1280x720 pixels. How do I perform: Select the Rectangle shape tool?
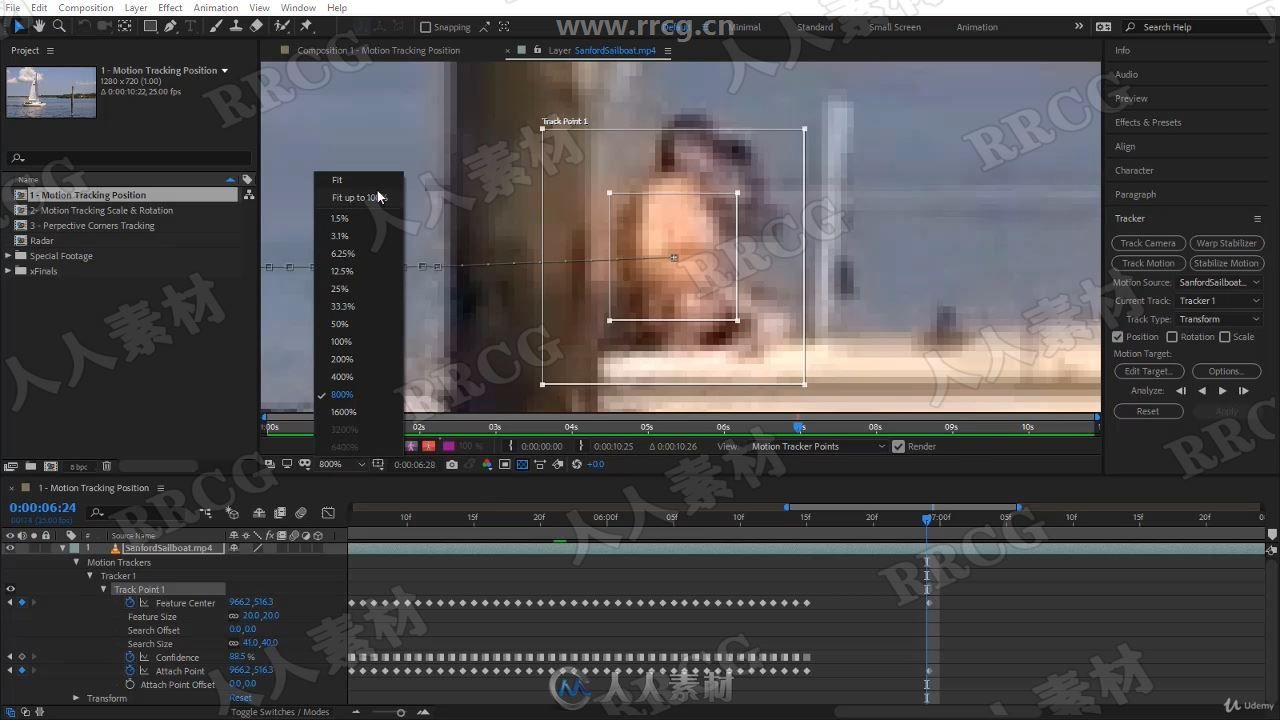[x=150, y=26]
